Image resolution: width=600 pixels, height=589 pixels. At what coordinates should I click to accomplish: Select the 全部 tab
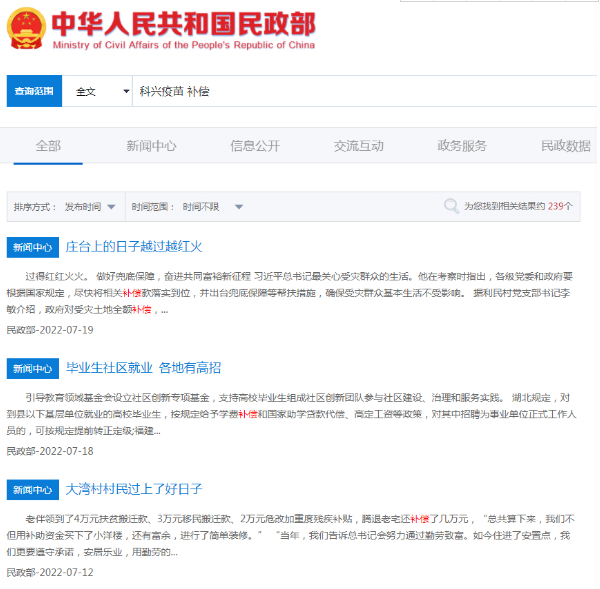[x=48, y=145]
